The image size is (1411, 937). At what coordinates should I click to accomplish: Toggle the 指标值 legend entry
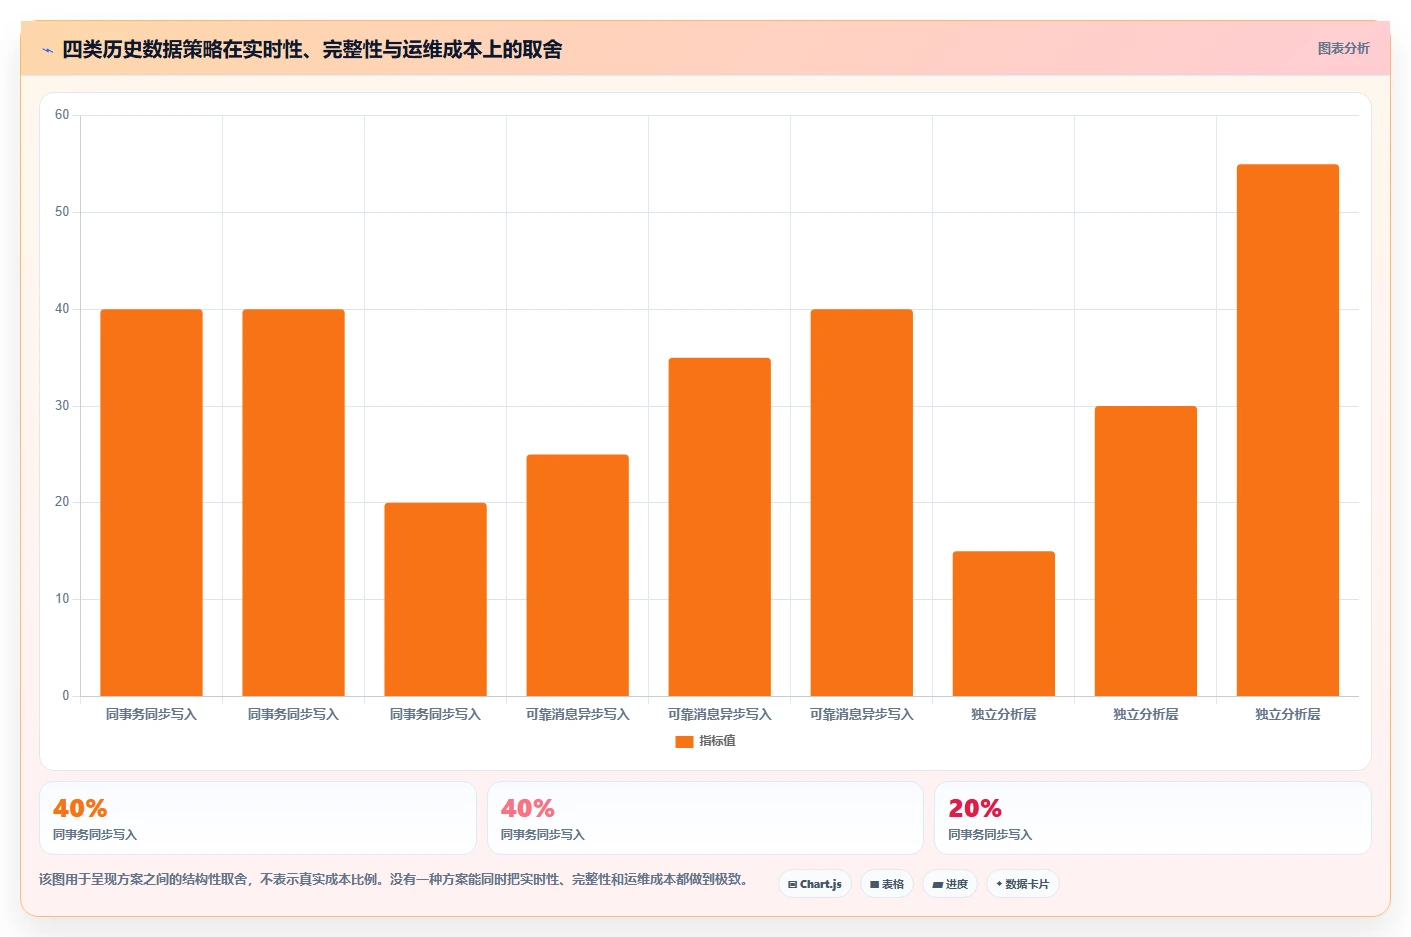tap(706, 741)
